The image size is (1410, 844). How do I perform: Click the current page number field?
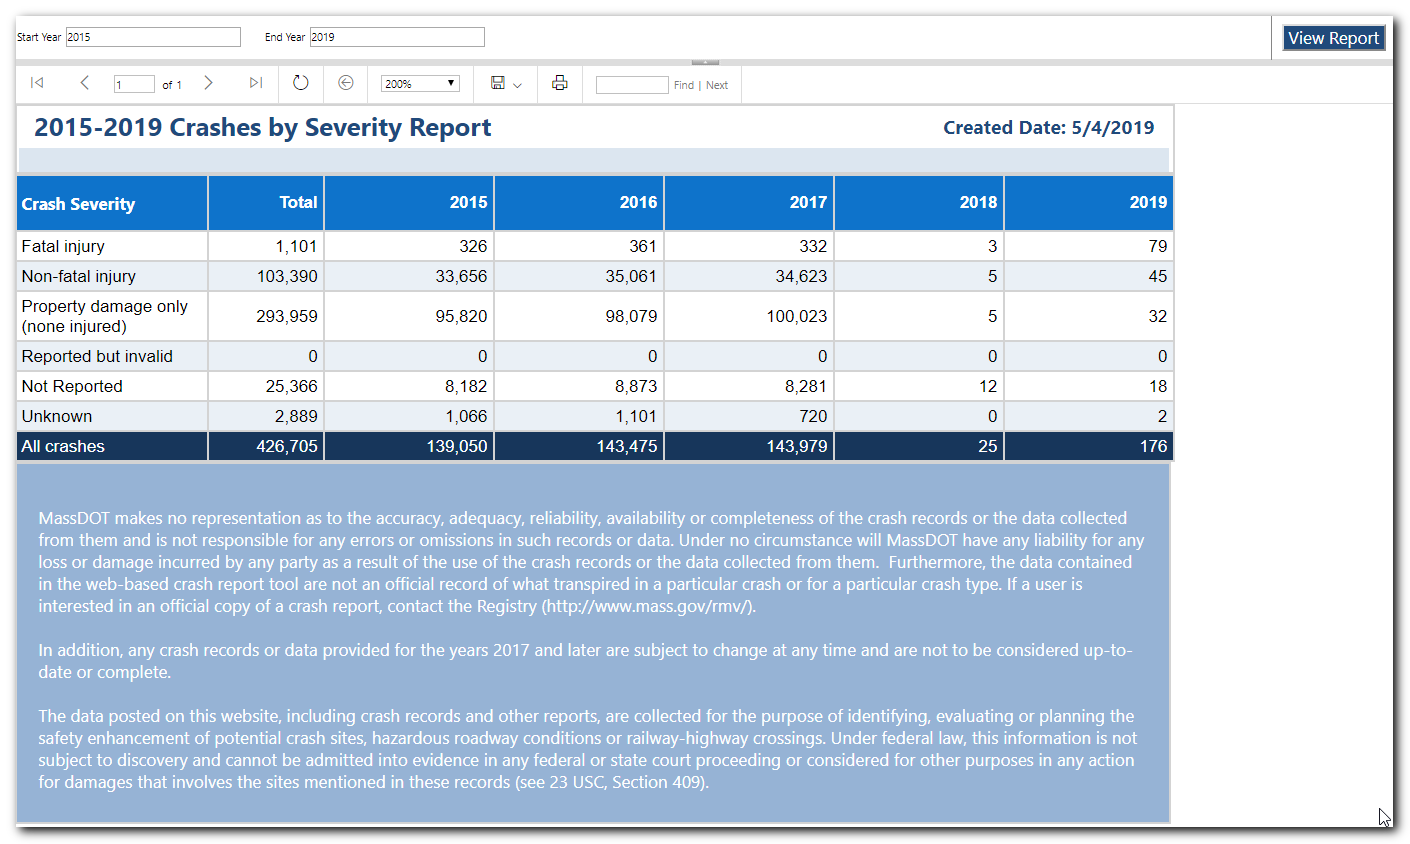(134, 85)
